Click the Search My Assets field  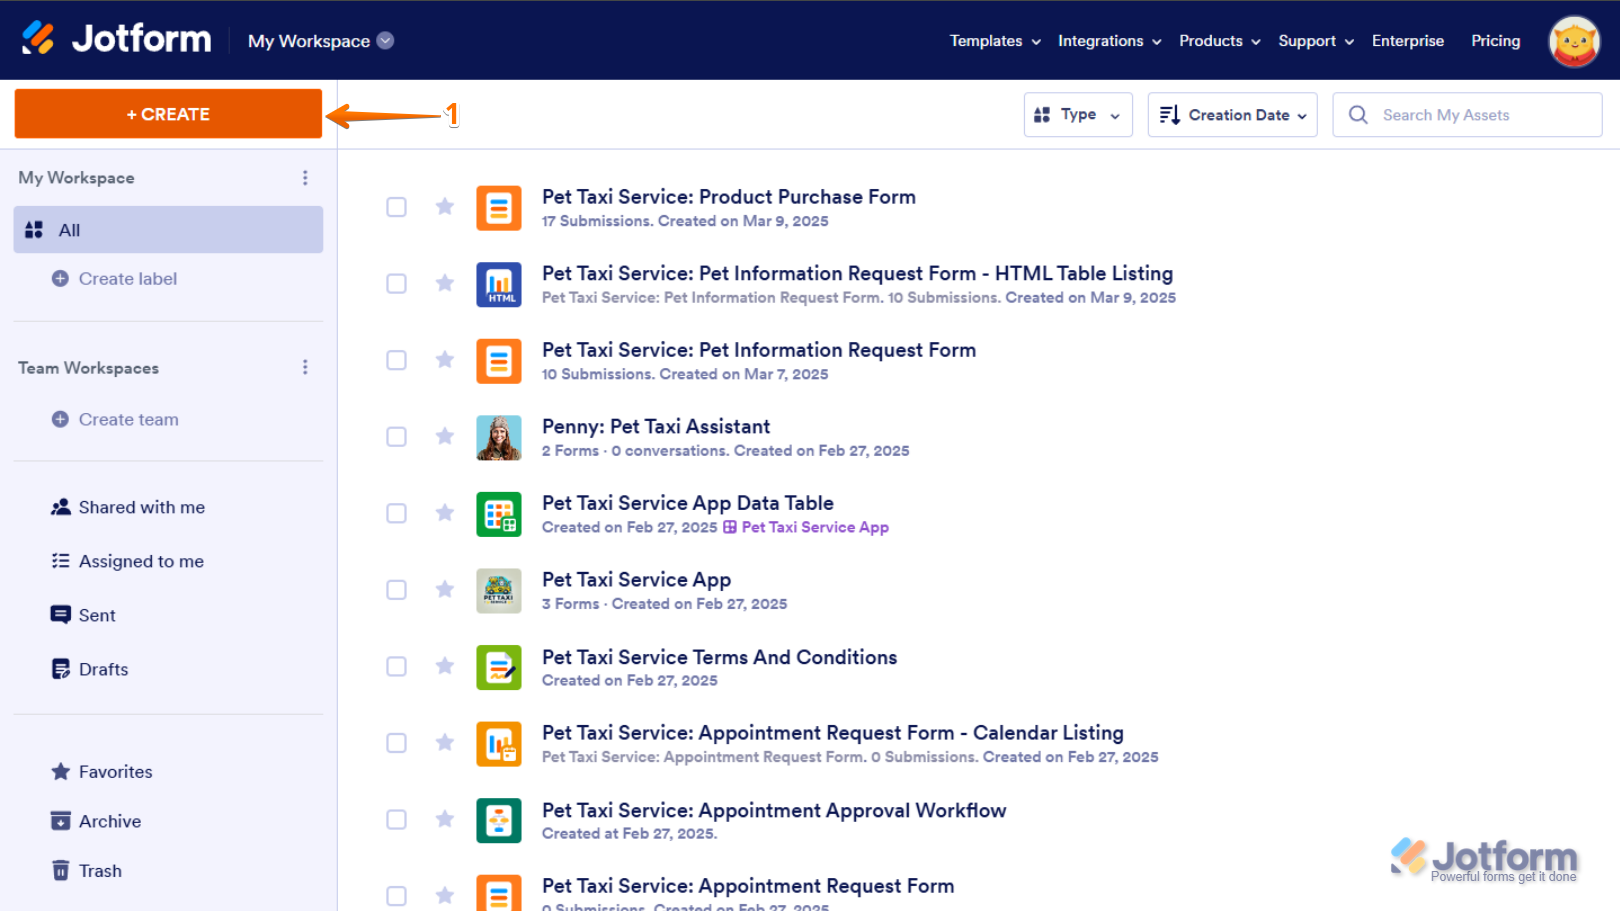[1467, 115]
